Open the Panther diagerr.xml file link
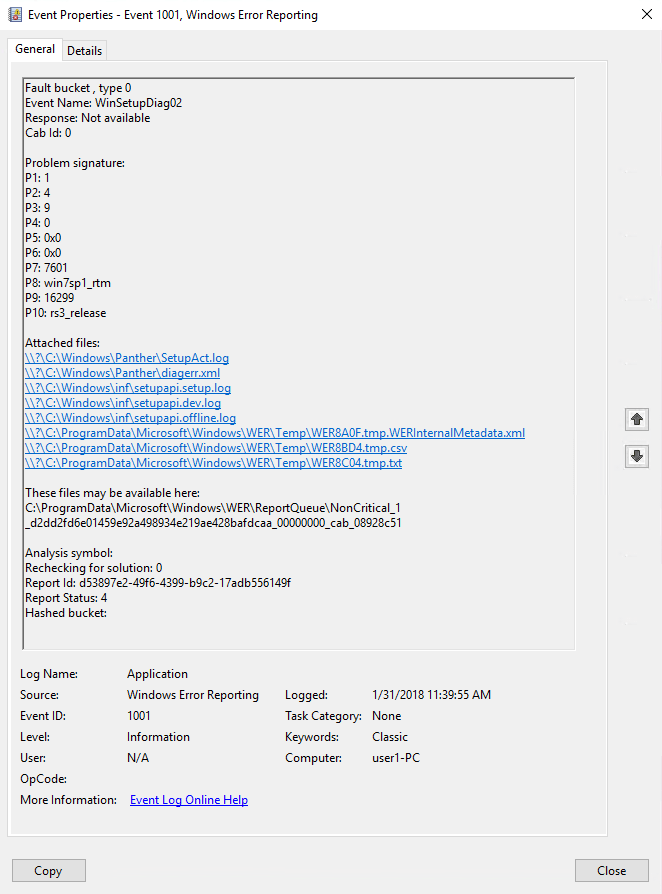662x894 pixels. (x=123, y=373)
